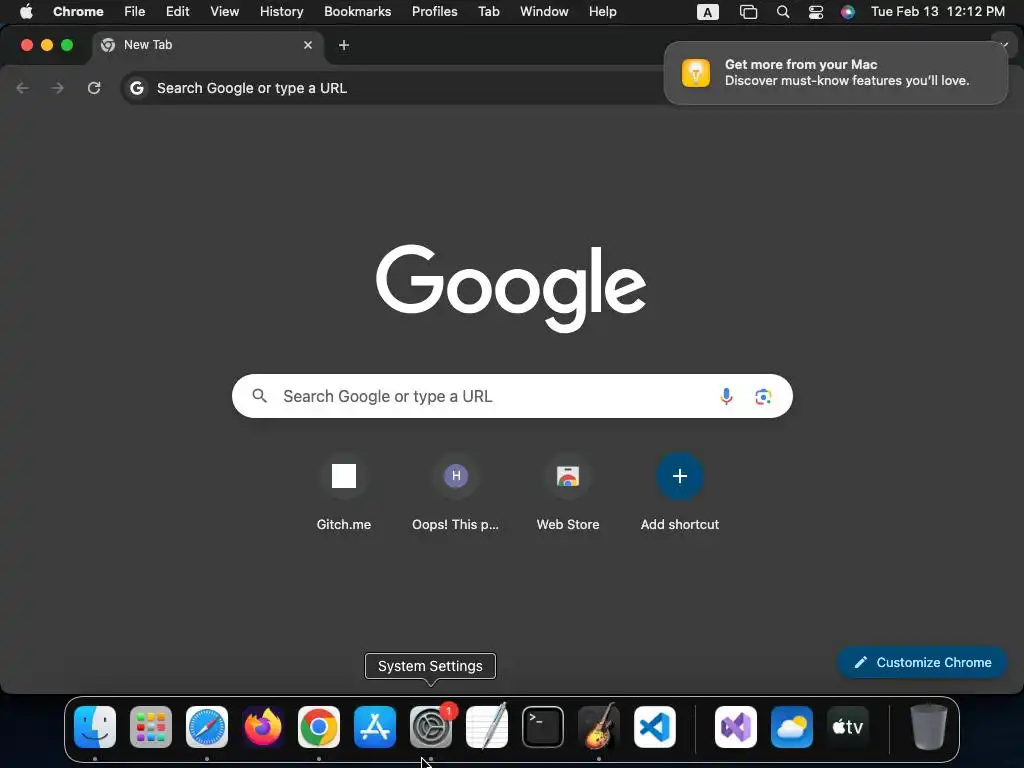Open Control Center in the menu bar
The width and height of the screenshot is (1024, 768).
pos(816,12)
